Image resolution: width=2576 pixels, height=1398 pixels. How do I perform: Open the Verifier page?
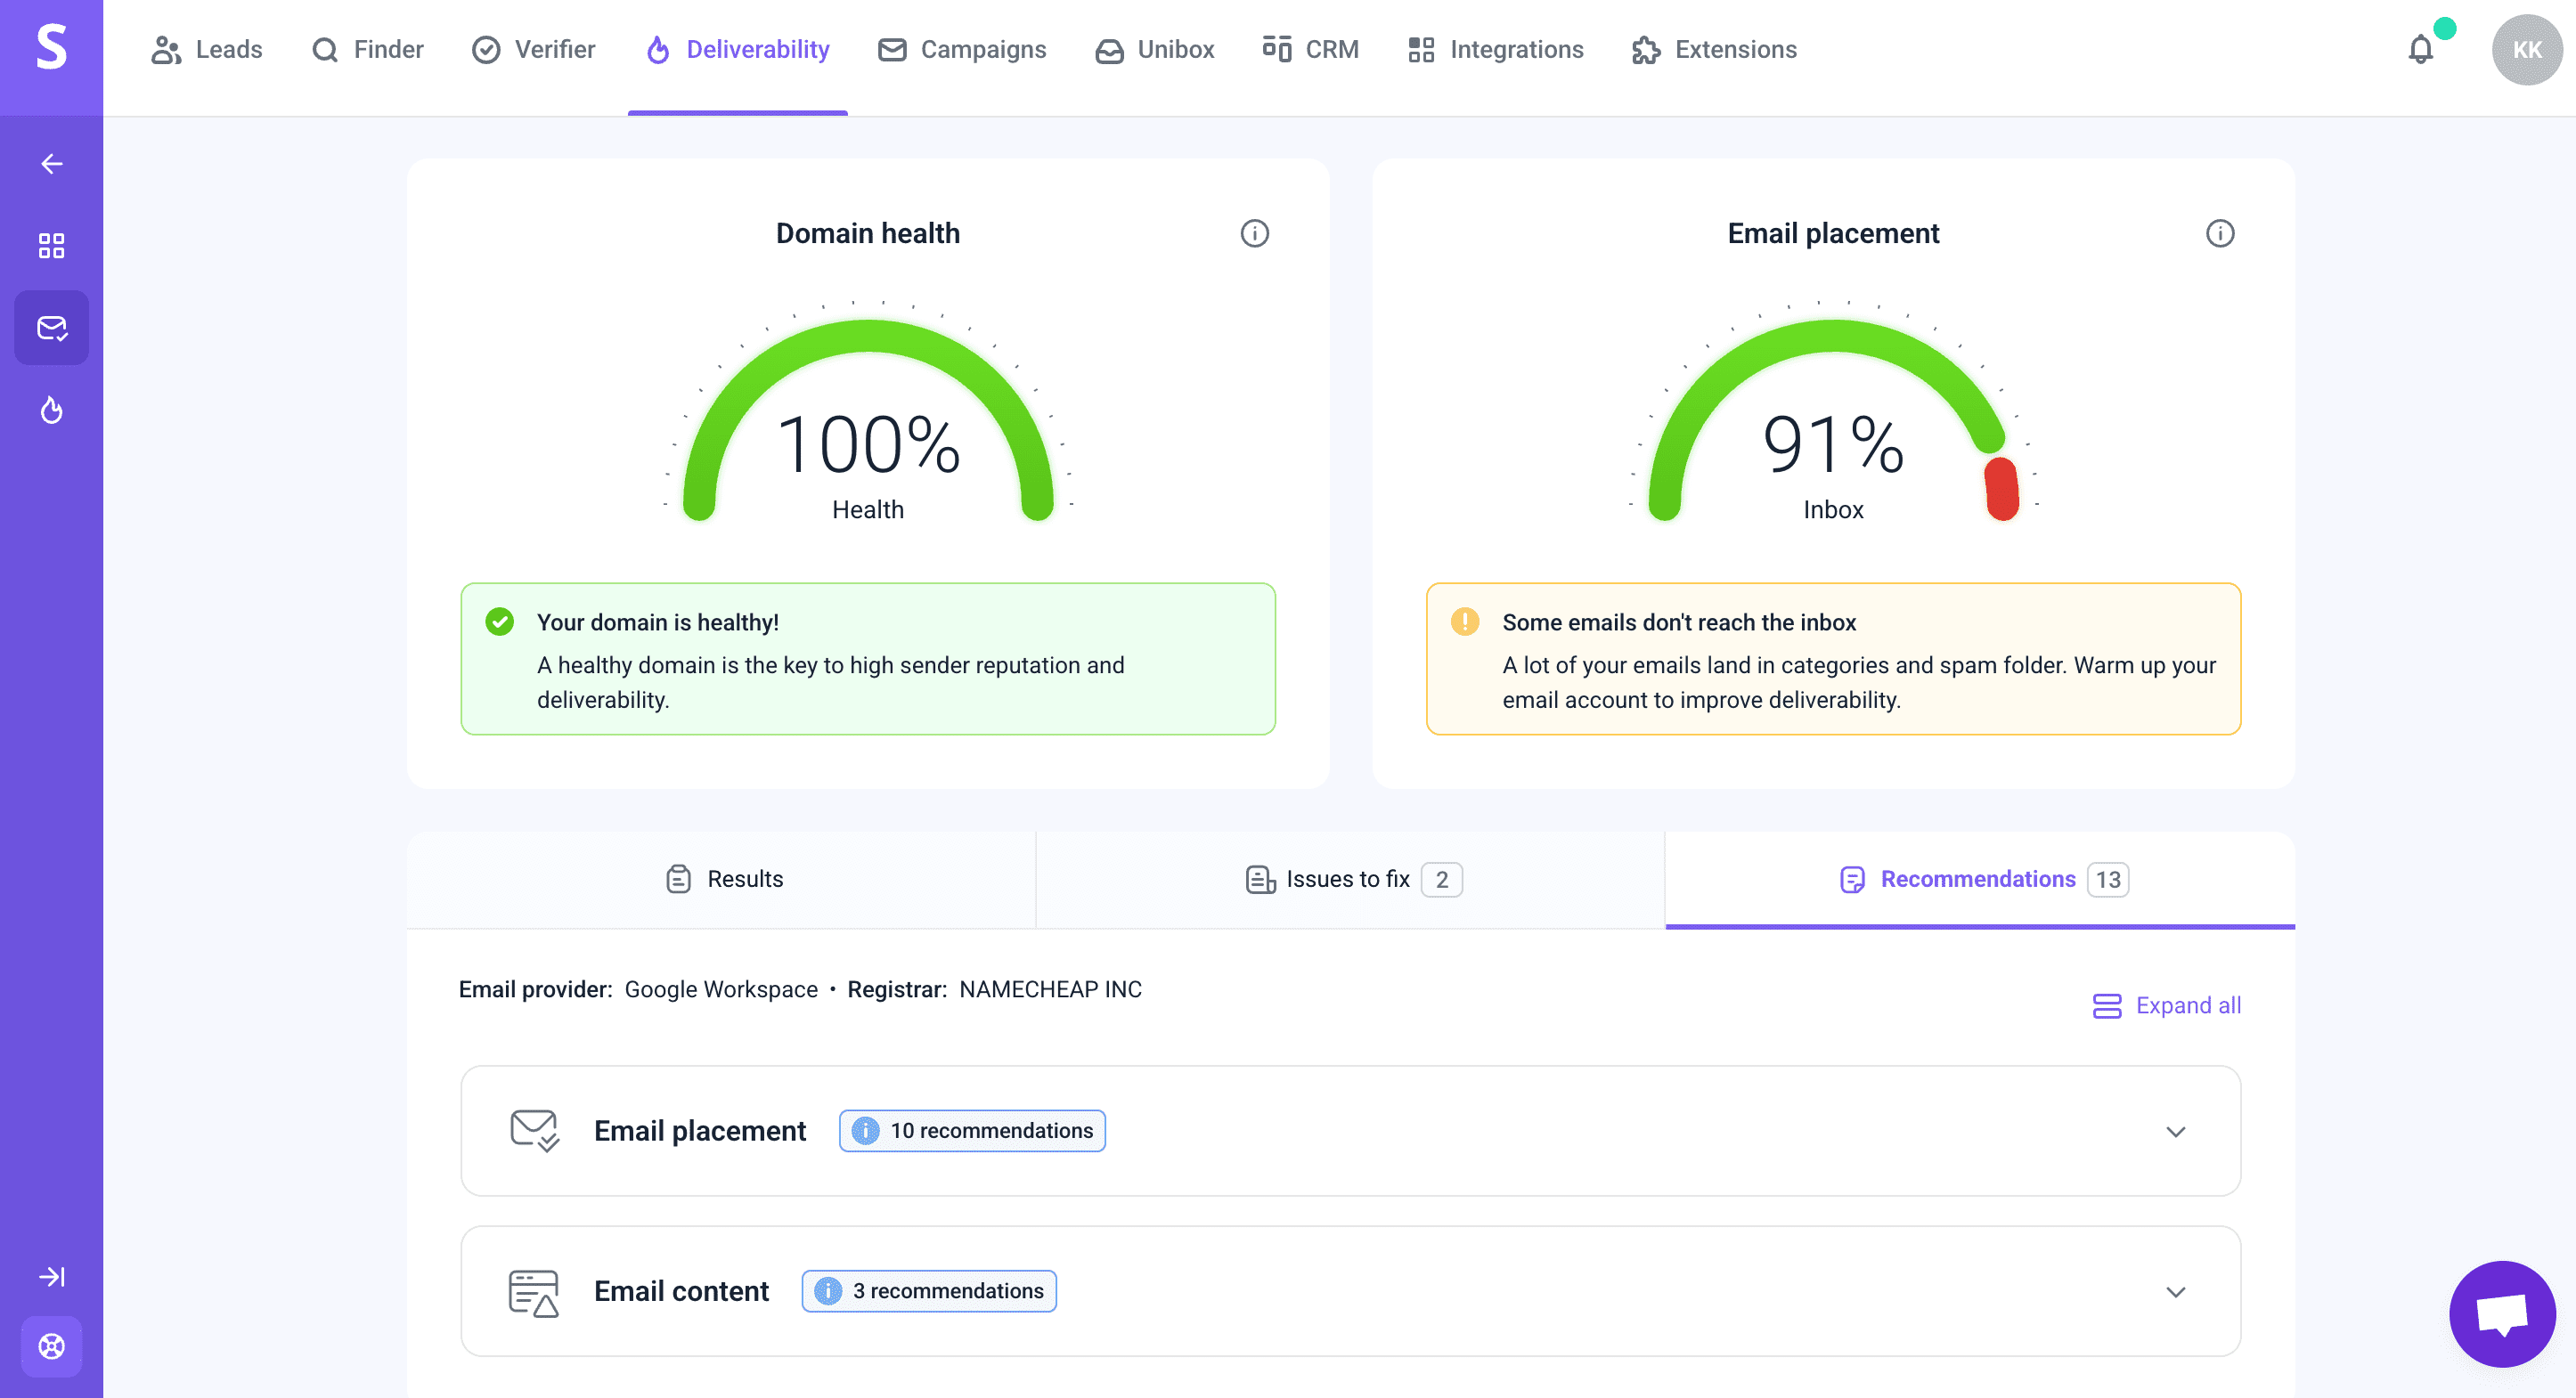[534, 49]
